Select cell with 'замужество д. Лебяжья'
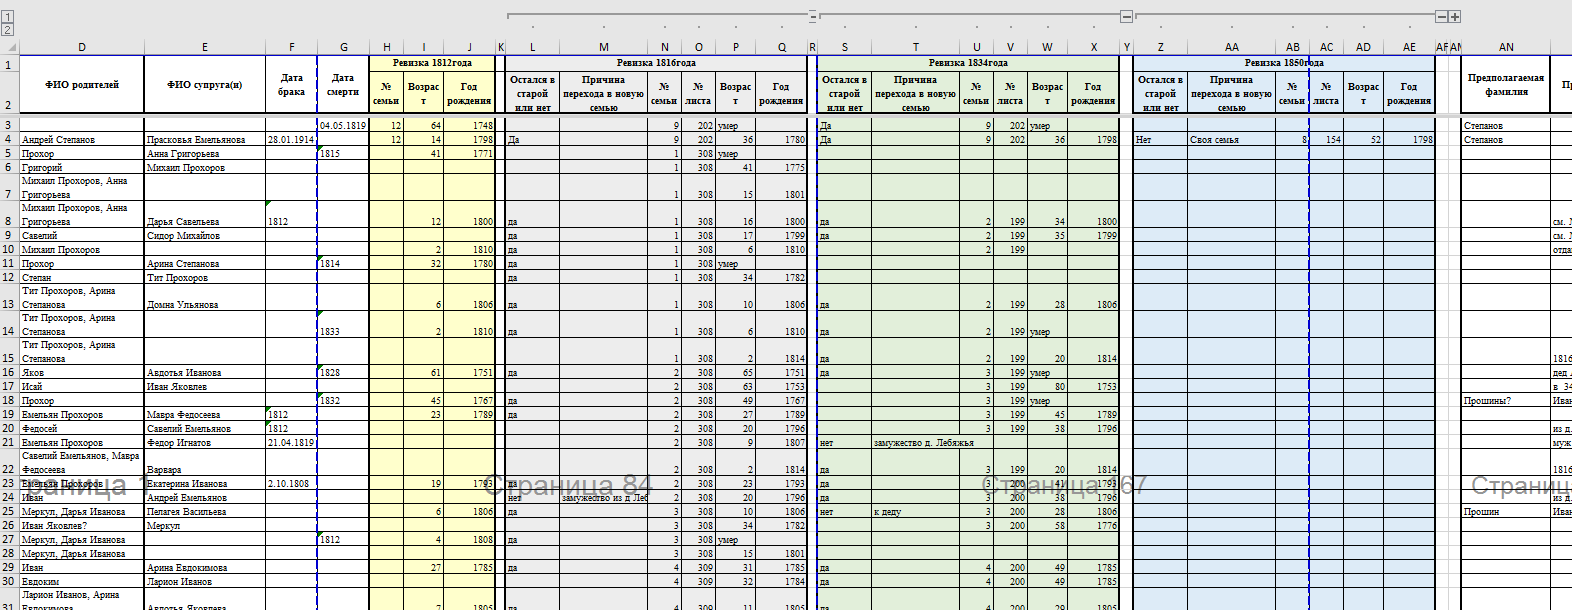Viewport: 1572px width, 610px height. pyautogui.click(x=915, y=442)
